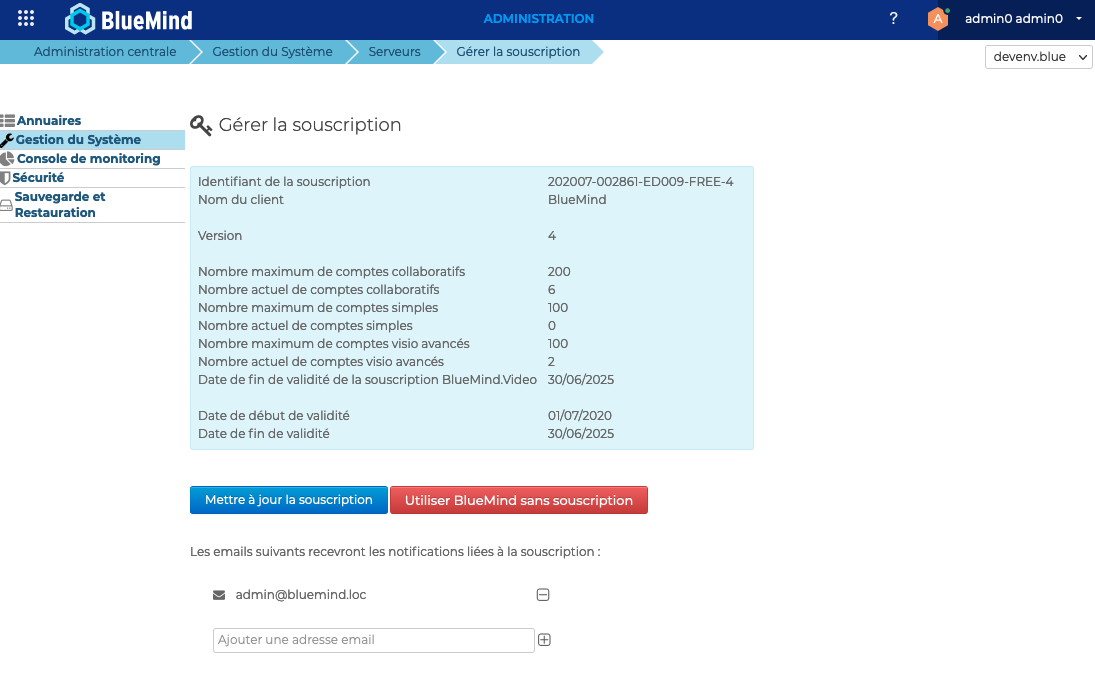Click the Gestion du Système wrench icon
The width and height of the screenshot is (1095, 697).
tap(7, 140)
